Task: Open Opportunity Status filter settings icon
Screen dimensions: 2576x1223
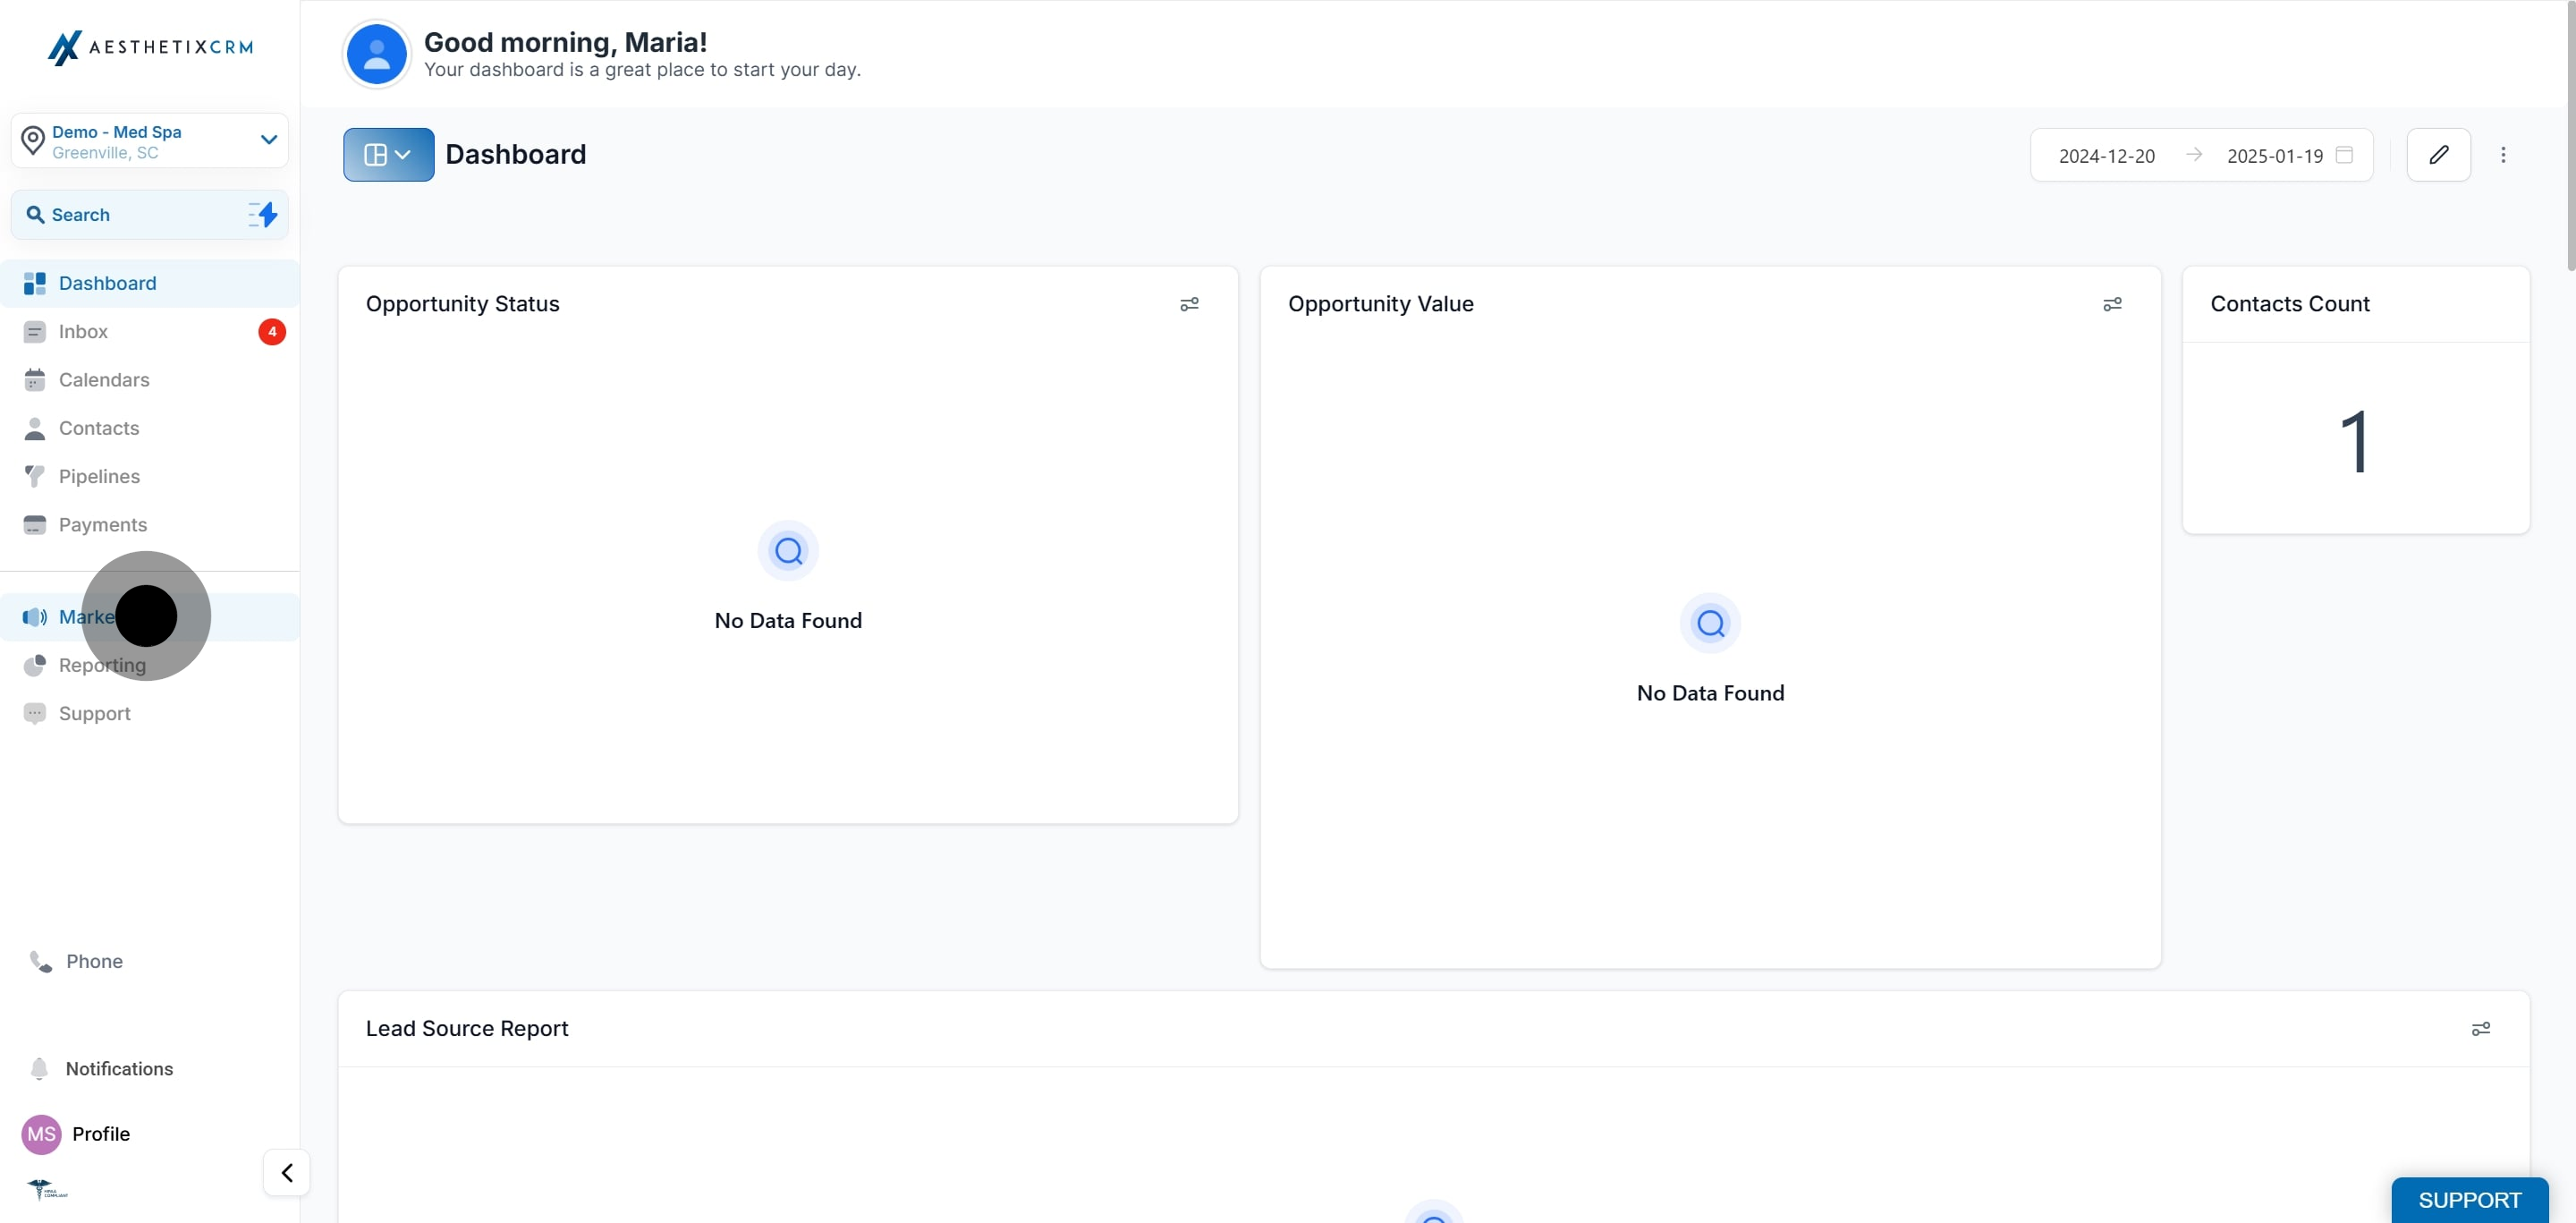Action: tap(1189, 304)
